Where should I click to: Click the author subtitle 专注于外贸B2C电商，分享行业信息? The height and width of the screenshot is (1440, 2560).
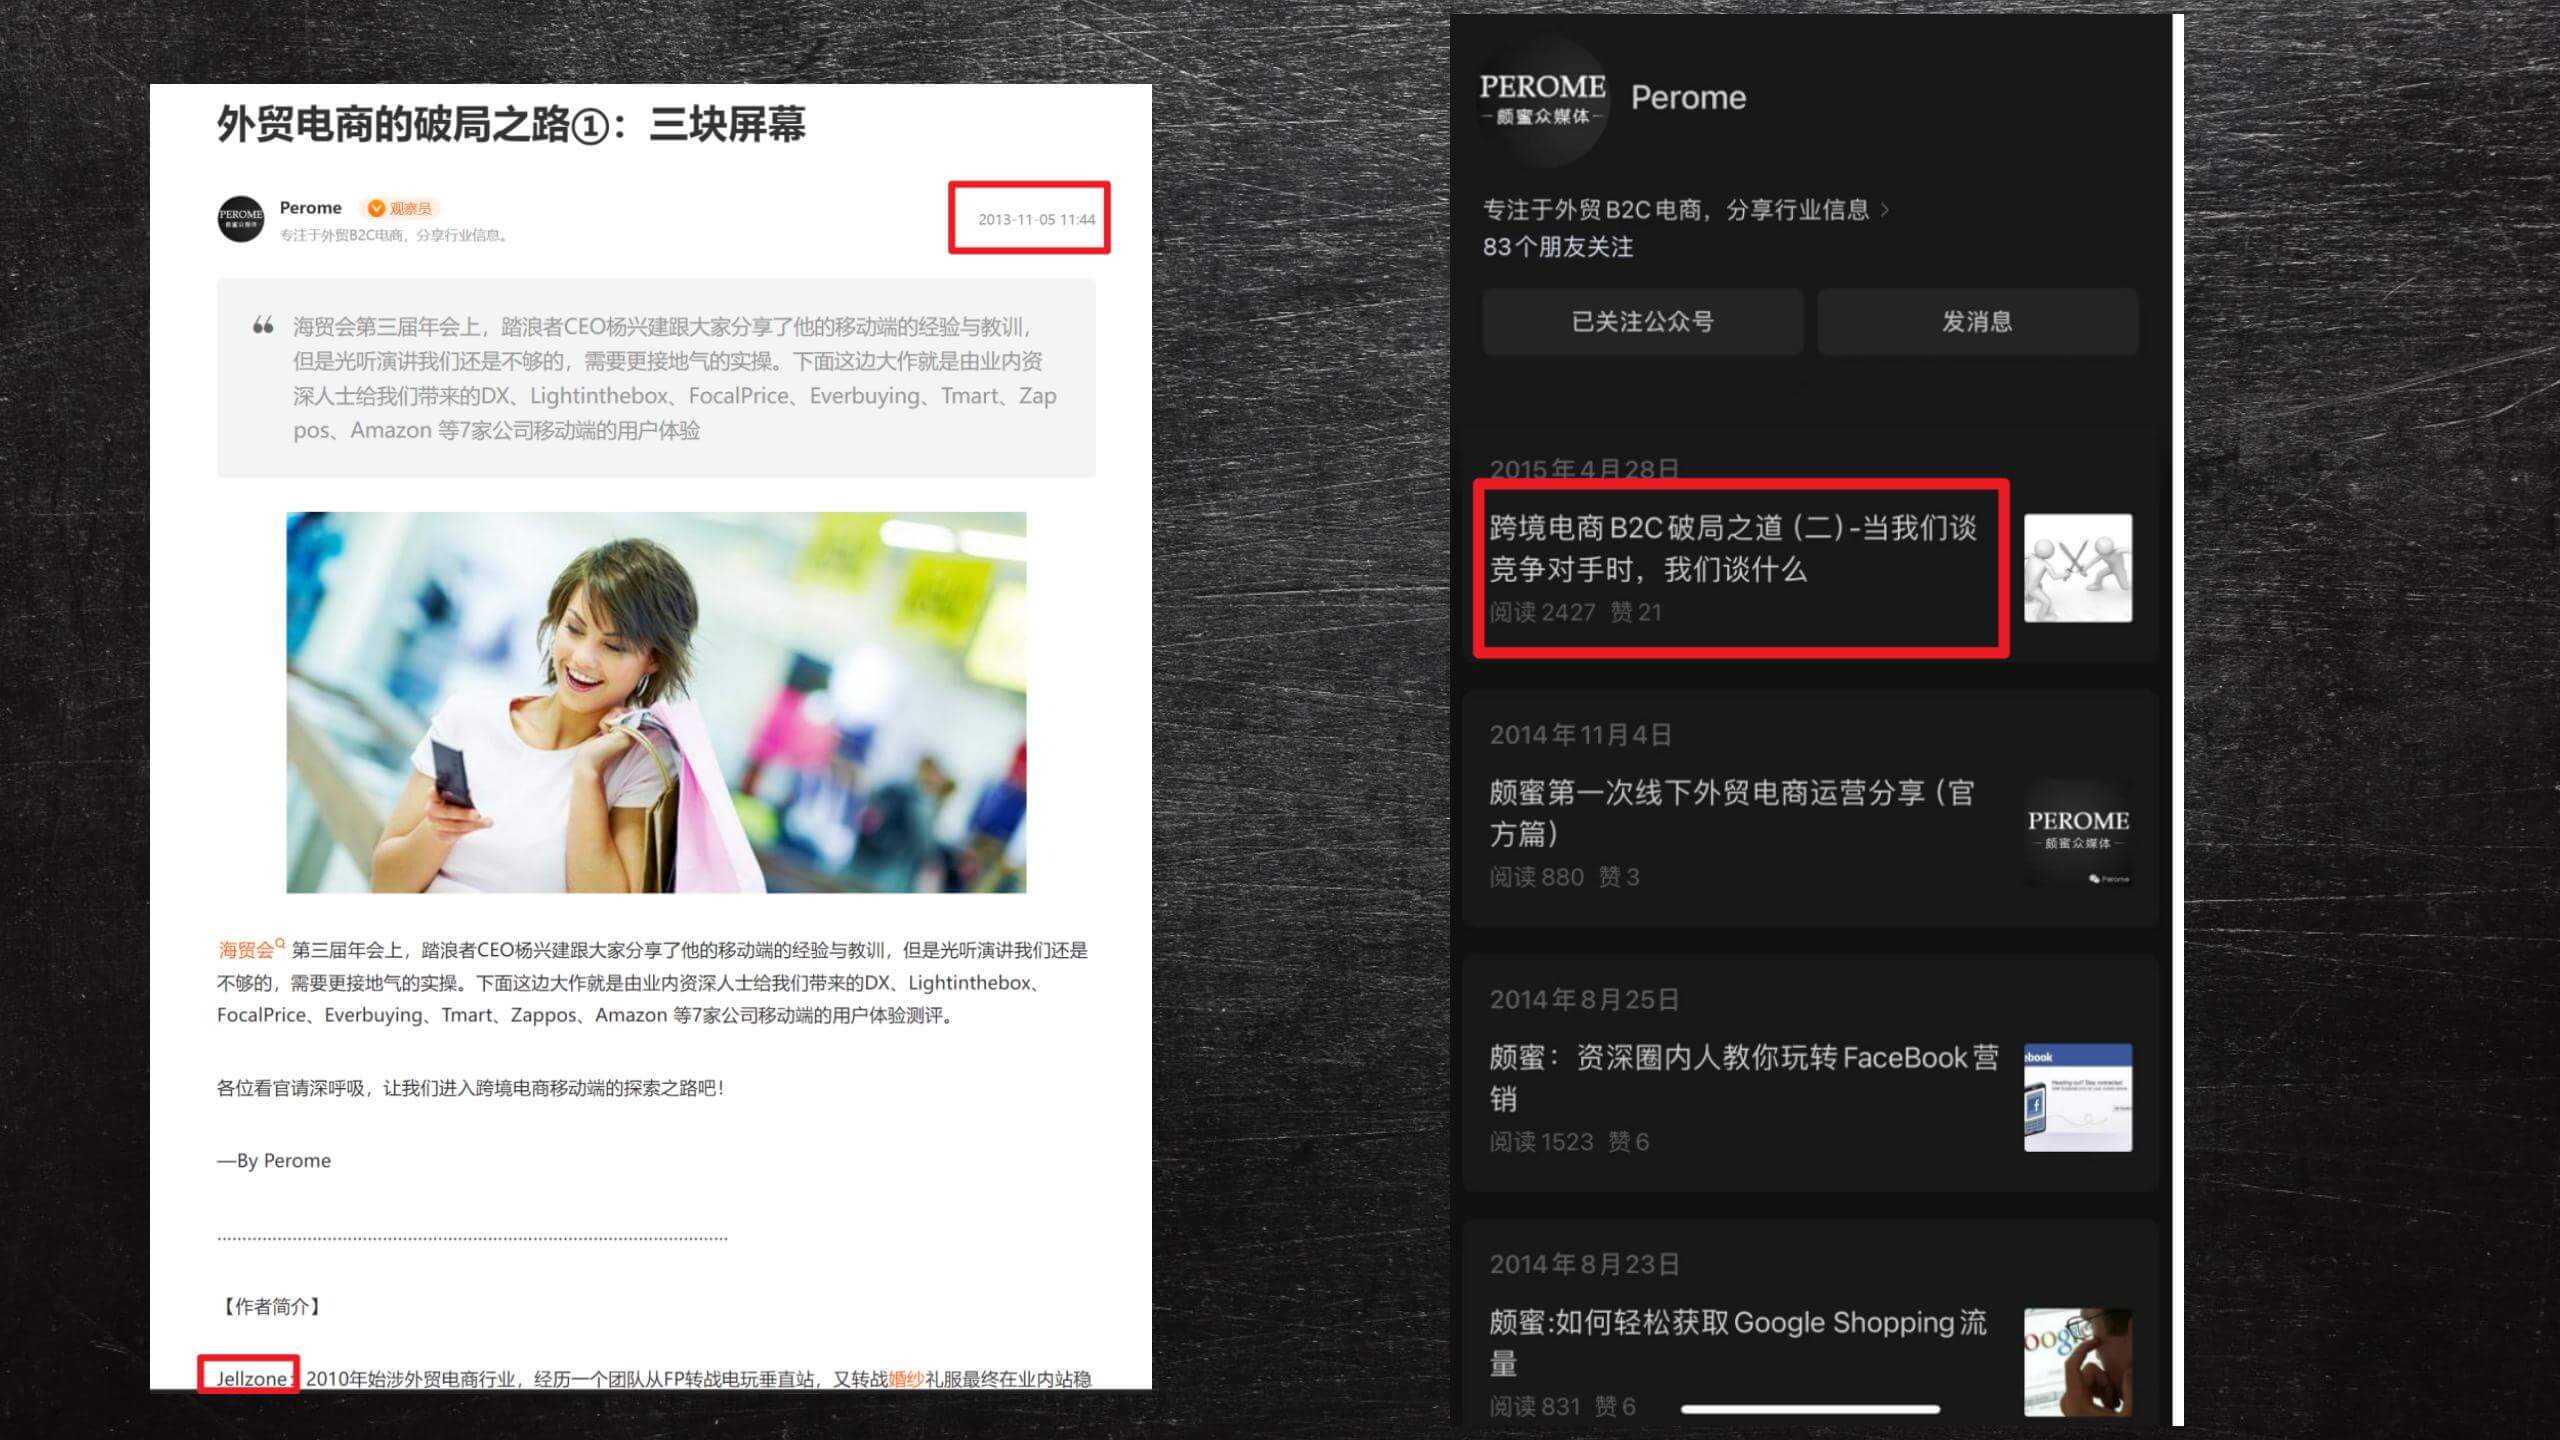[395, 236]
